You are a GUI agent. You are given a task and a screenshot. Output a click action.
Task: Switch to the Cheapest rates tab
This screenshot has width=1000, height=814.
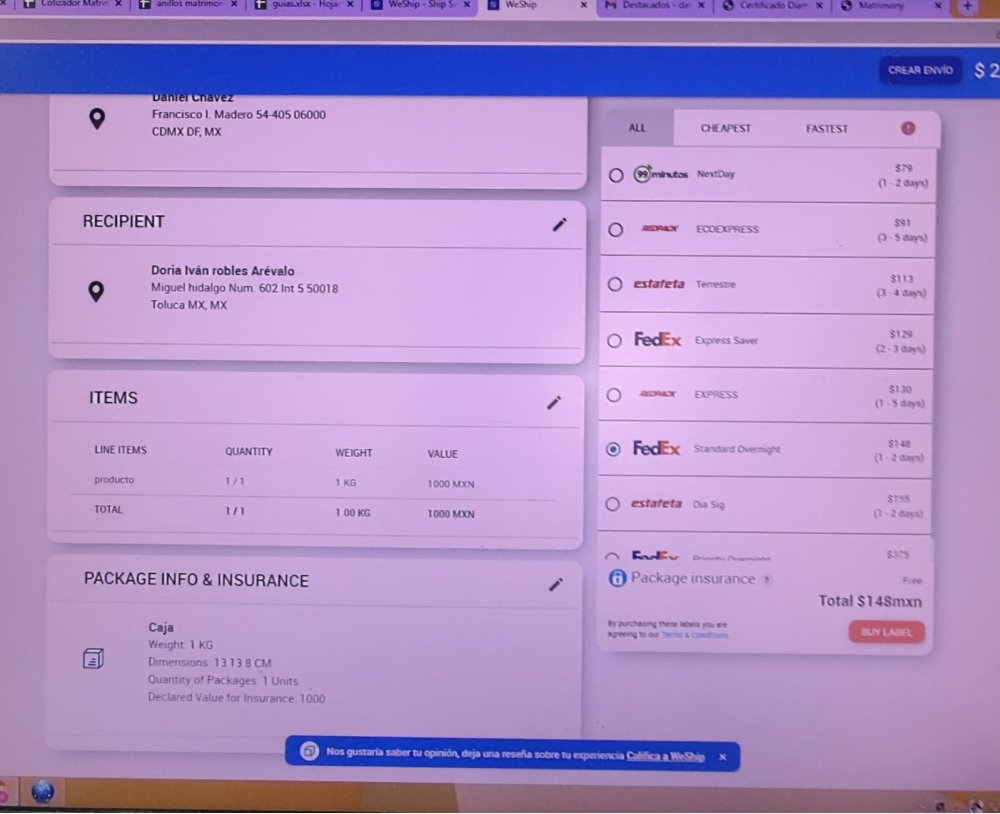coord(725,128)
